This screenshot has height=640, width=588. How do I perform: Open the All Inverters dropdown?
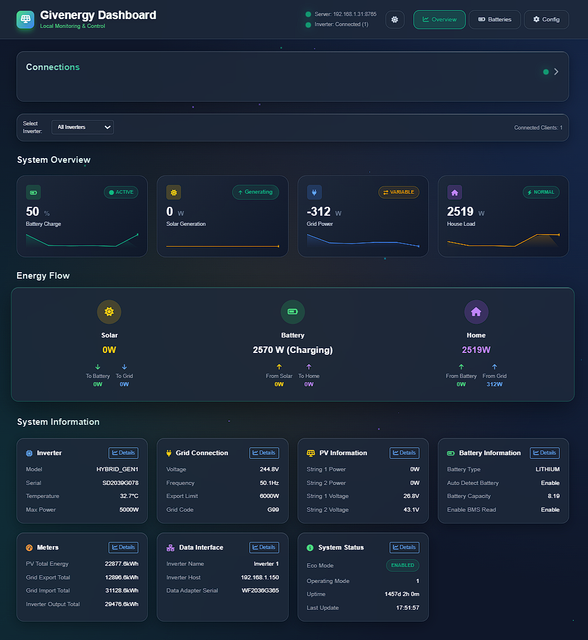click(82, 127)
